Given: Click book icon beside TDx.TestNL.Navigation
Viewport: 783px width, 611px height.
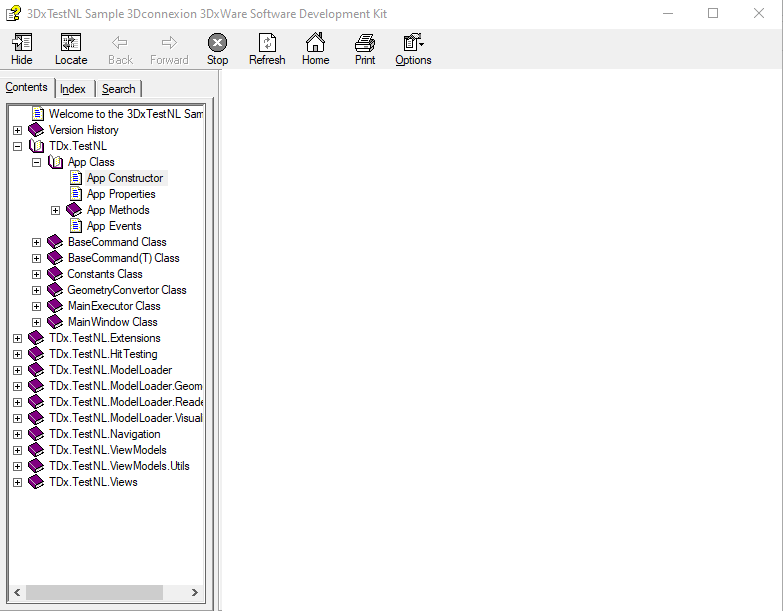Looking at the screenshot, I should (x=36, y=434).
